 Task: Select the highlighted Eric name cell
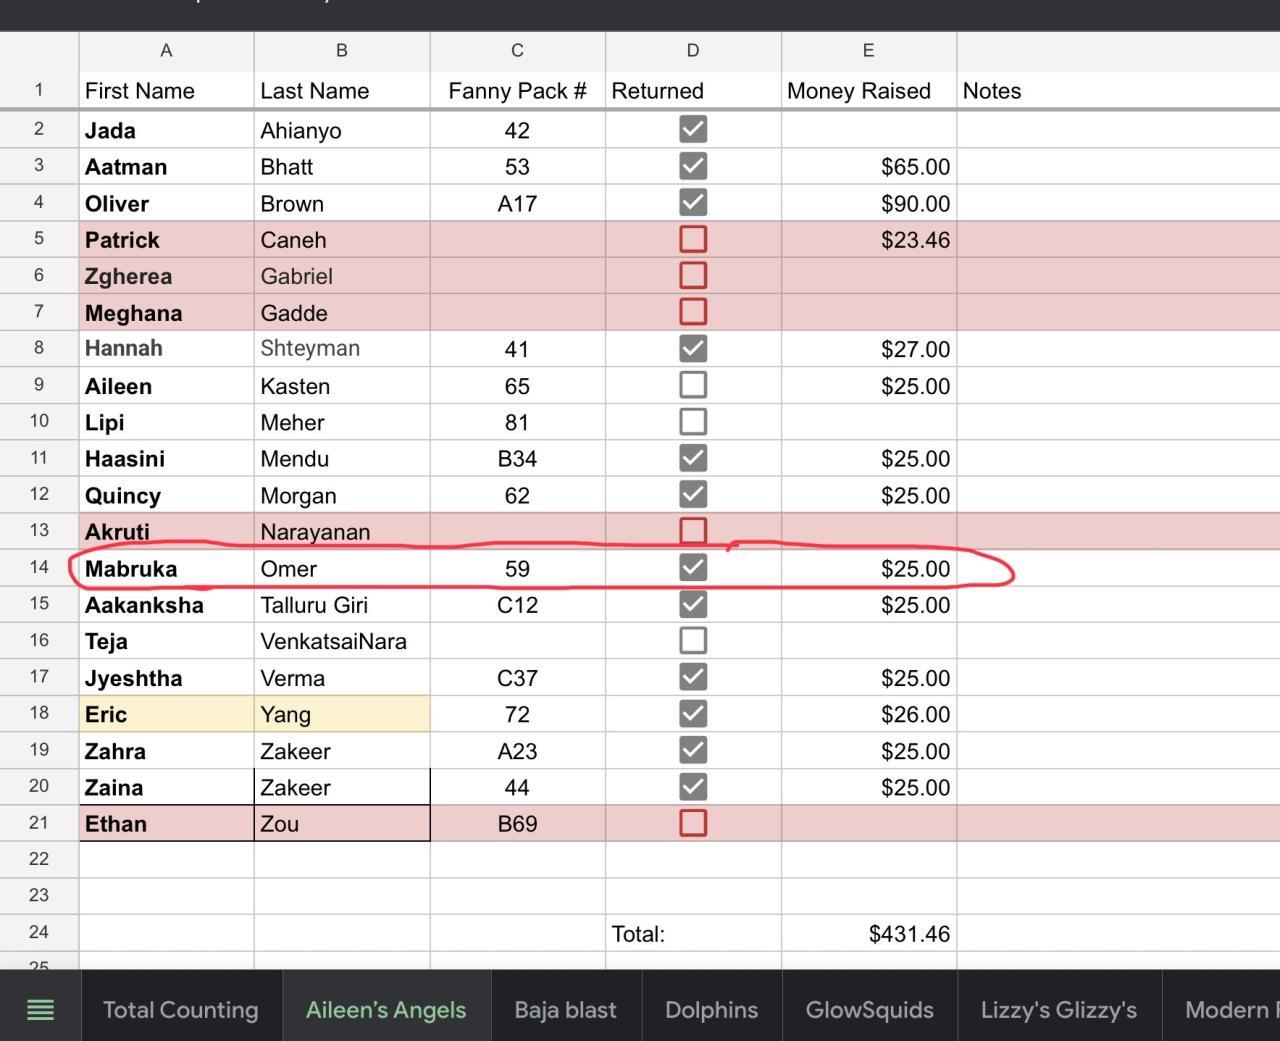click(x=166, y=714)
